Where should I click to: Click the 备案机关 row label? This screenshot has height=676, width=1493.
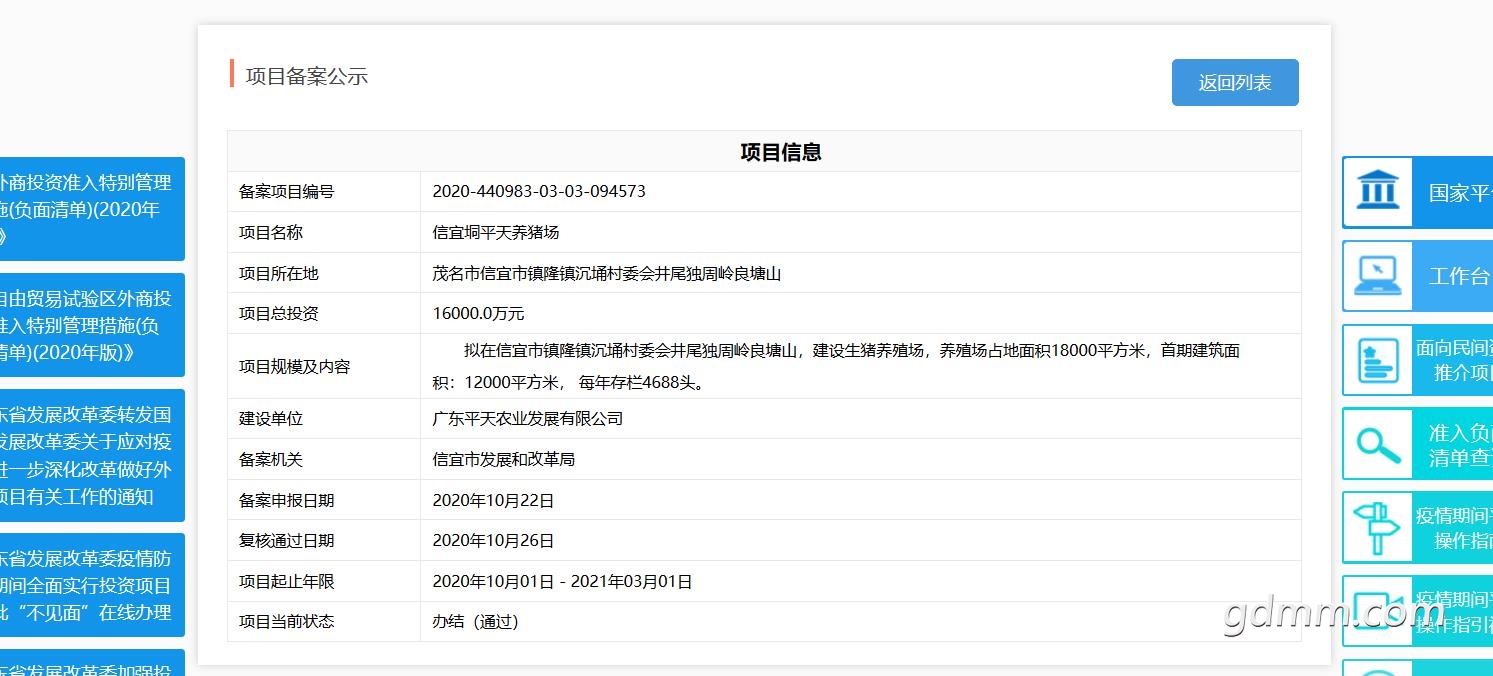click(x=271, y=459)
